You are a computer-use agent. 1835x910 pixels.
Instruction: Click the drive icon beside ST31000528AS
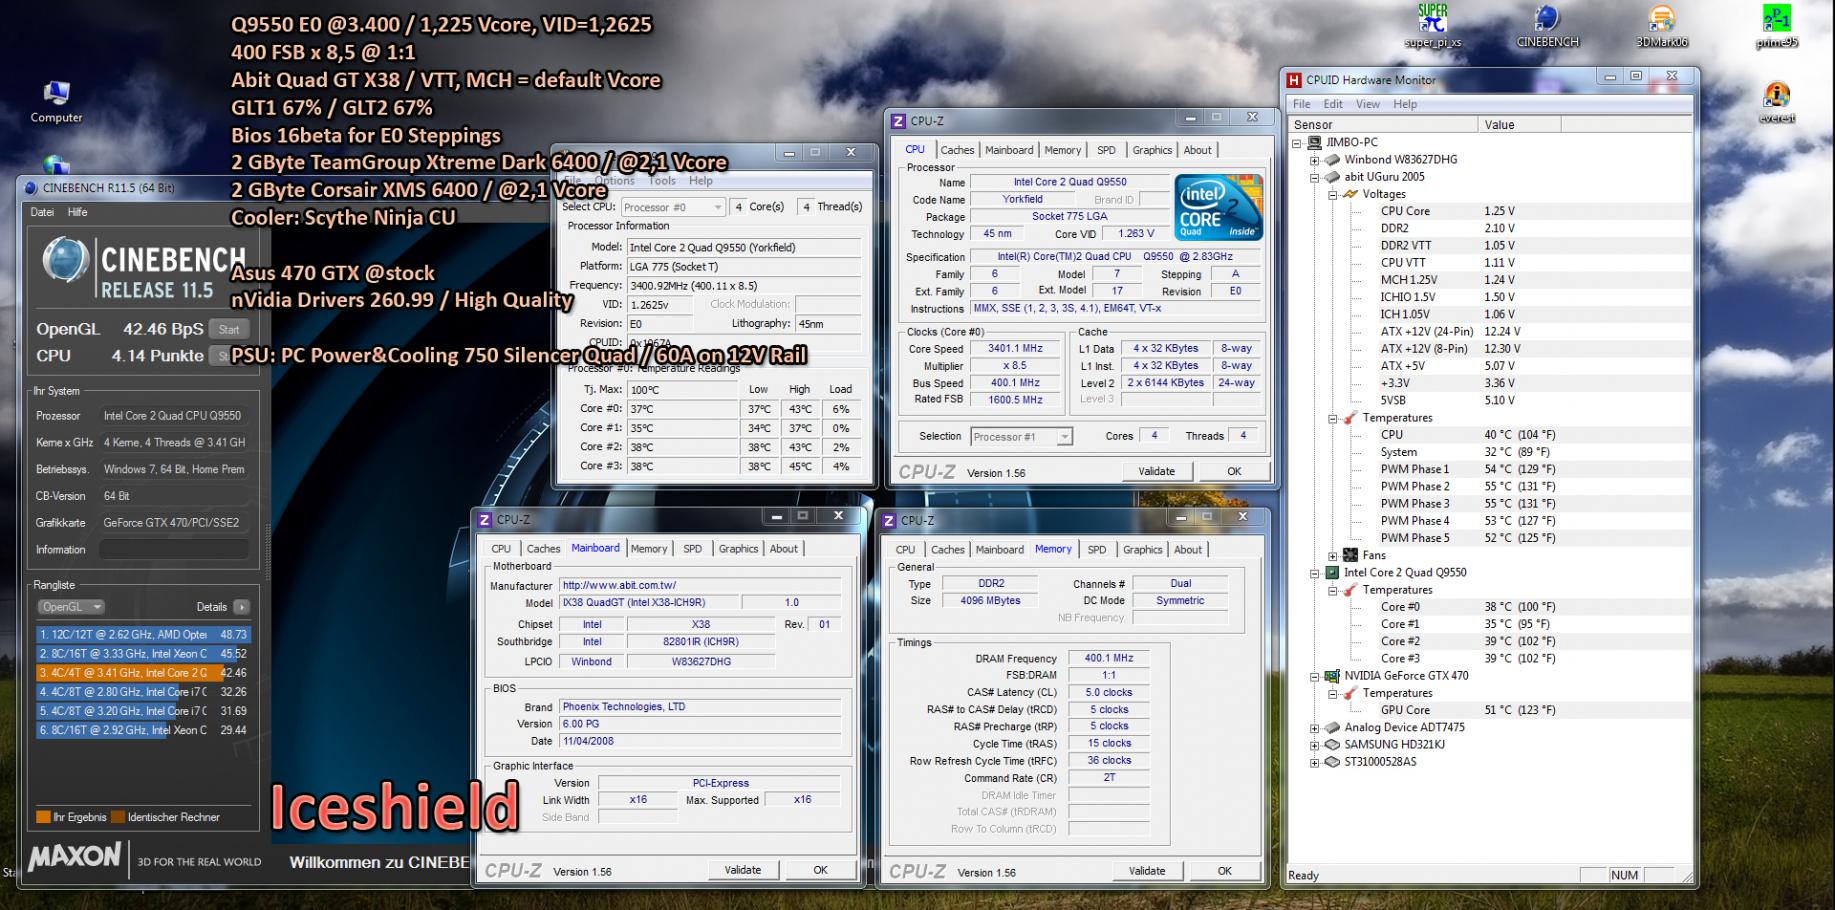[x=1332, y=762]
